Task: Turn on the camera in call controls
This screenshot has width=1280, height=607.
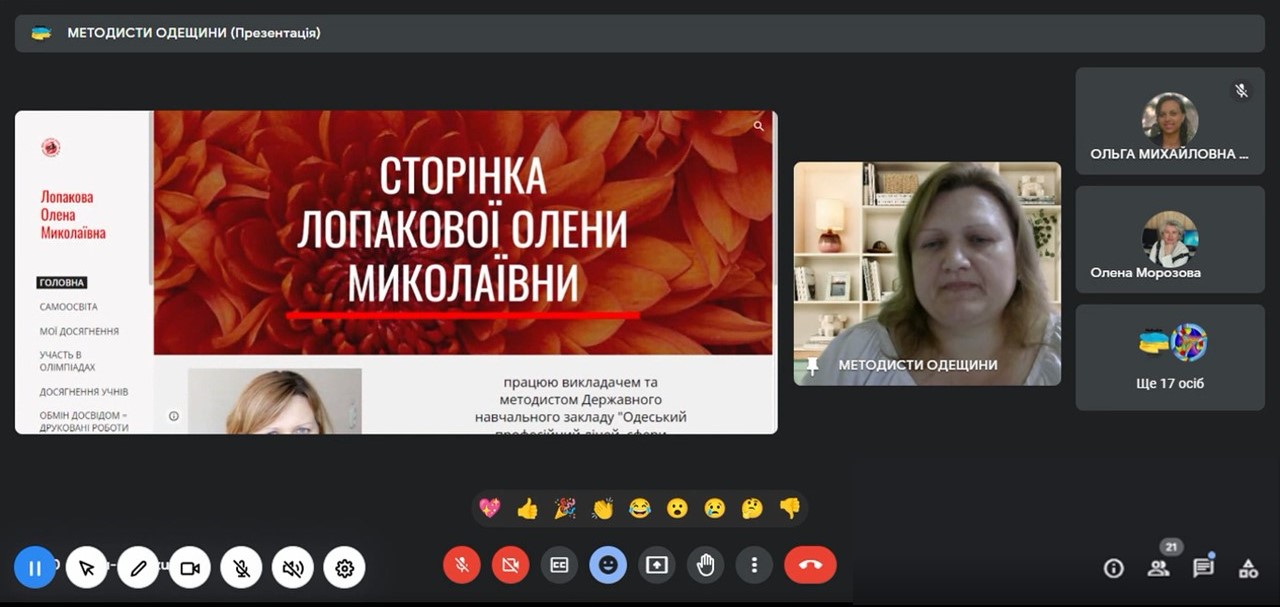Action: click(510, 565)
